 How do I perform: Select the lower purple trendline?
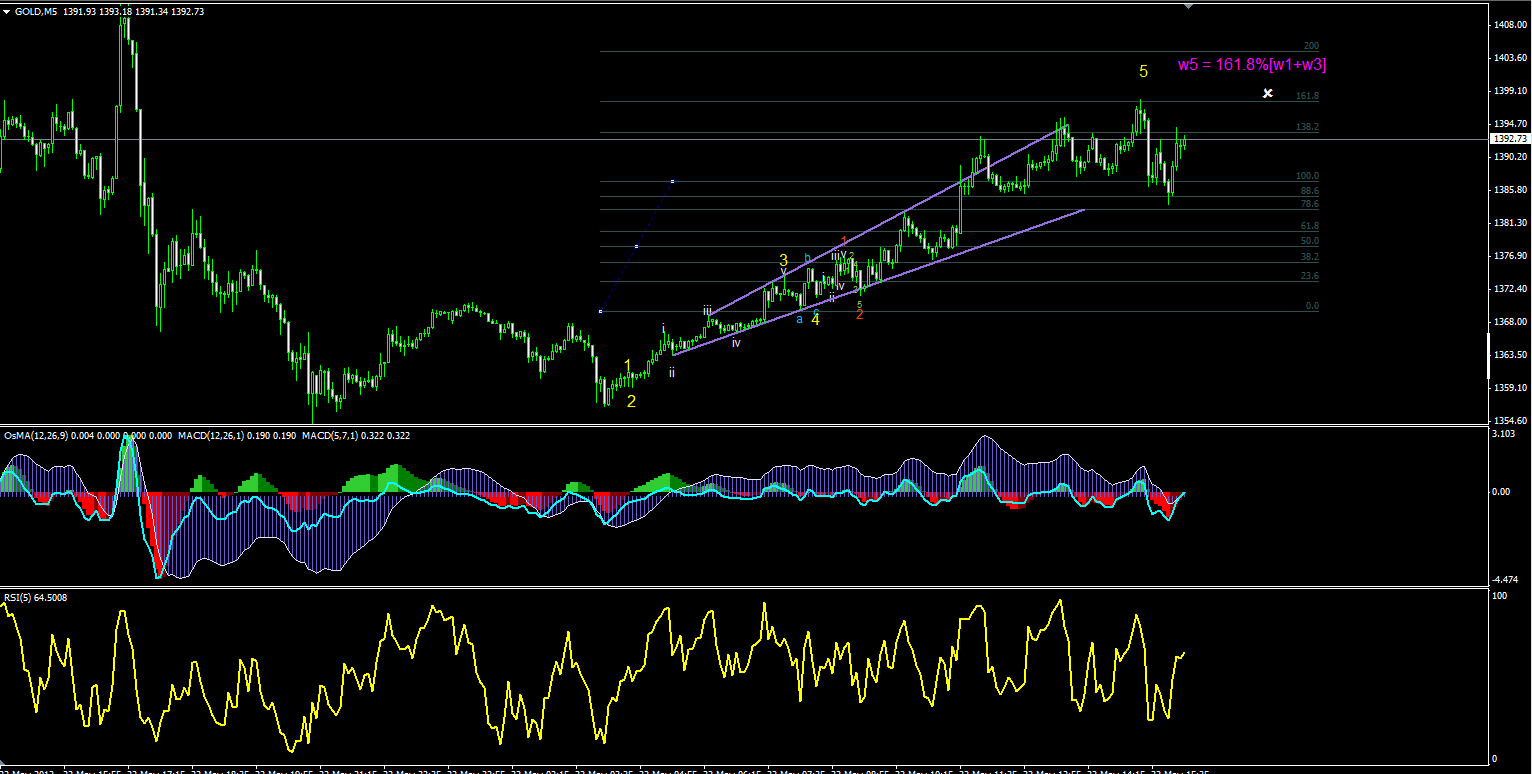coord(879,282)
